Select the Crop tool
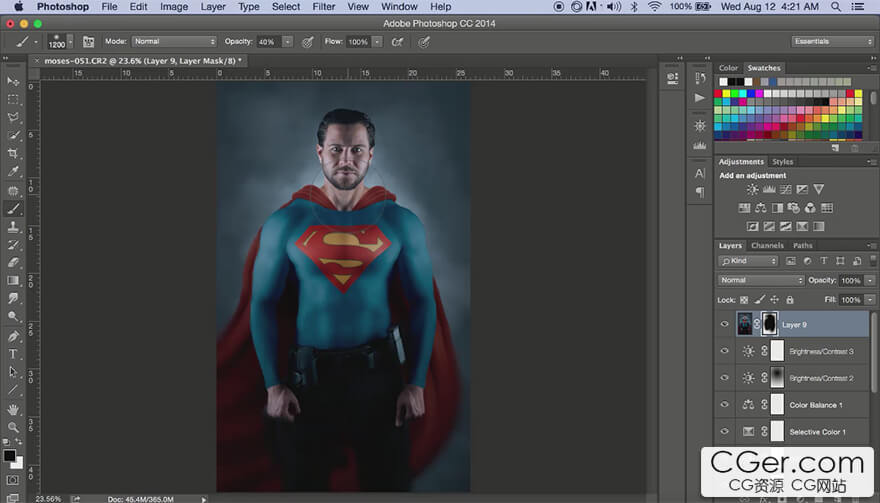The image size is (880, 503). pos(12,153)
